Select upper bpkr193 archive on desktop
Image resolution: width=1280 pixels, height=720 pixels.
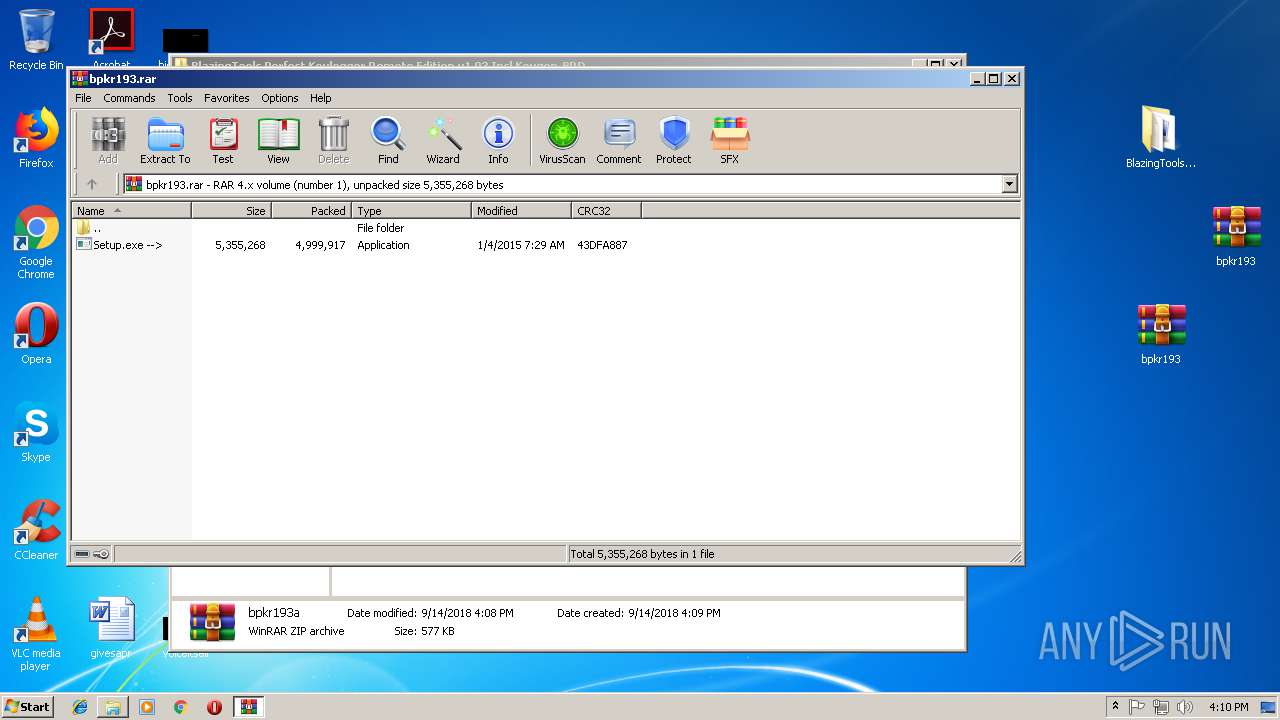(1236, 236)
